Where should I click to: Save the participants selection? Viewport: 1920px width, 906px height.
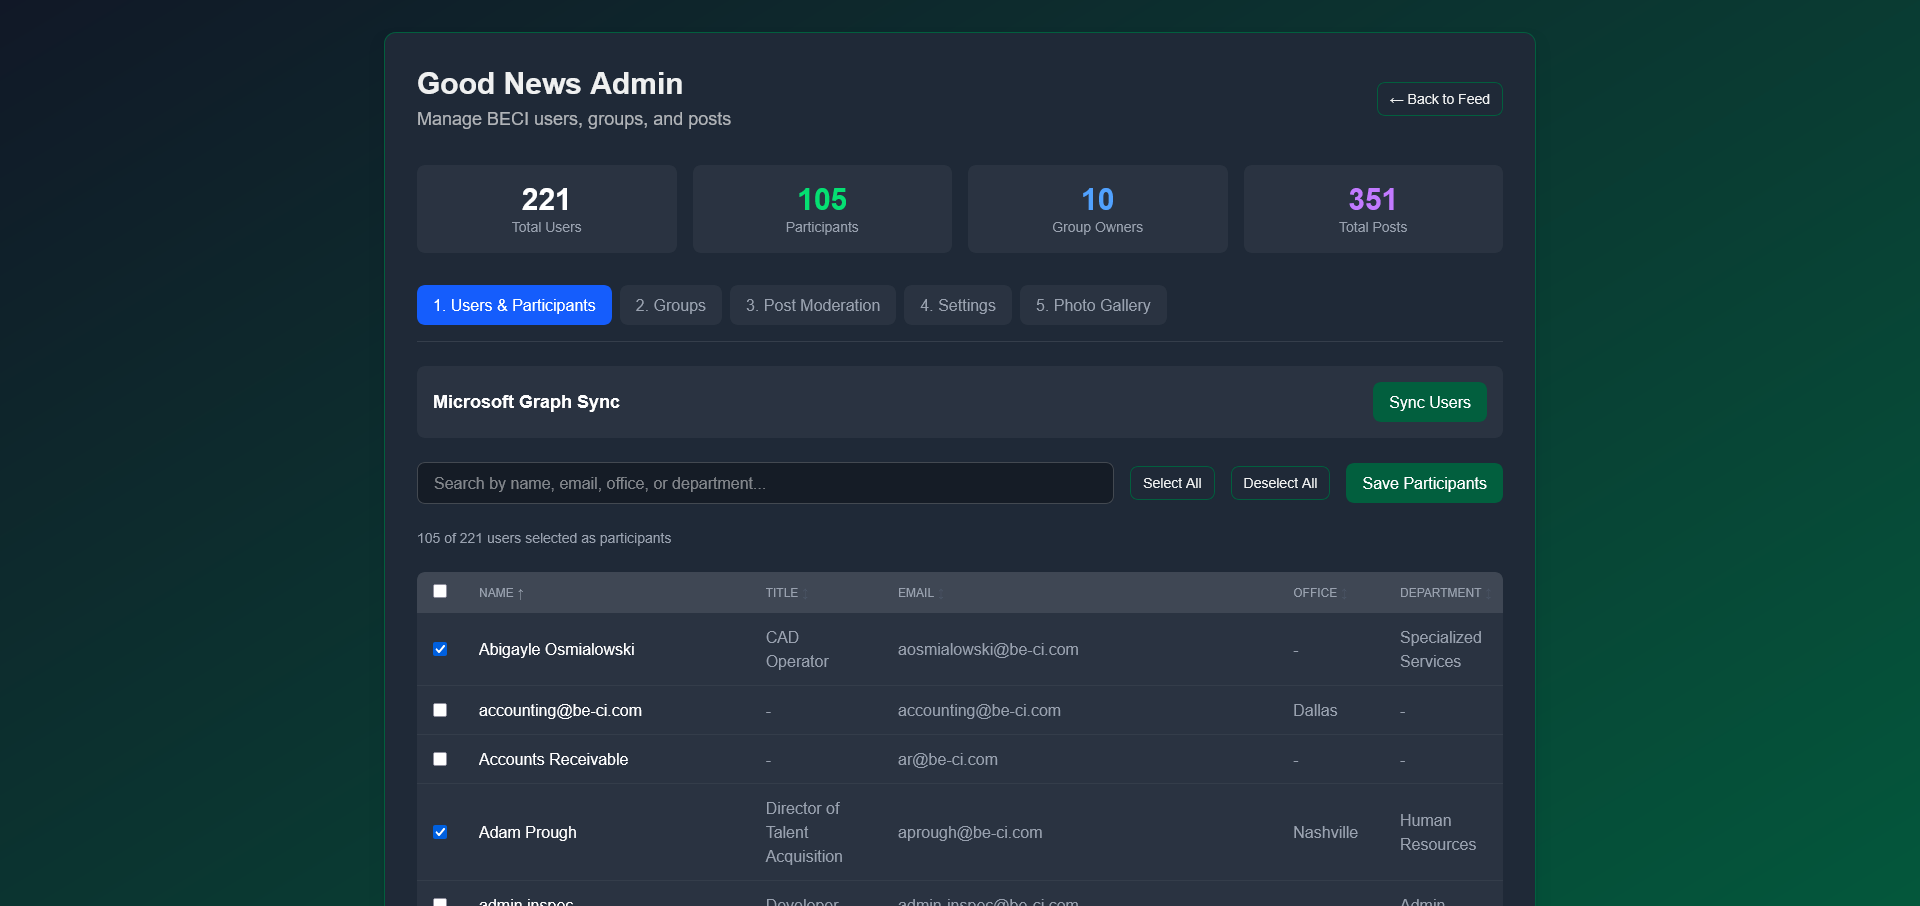(1424, 483)
